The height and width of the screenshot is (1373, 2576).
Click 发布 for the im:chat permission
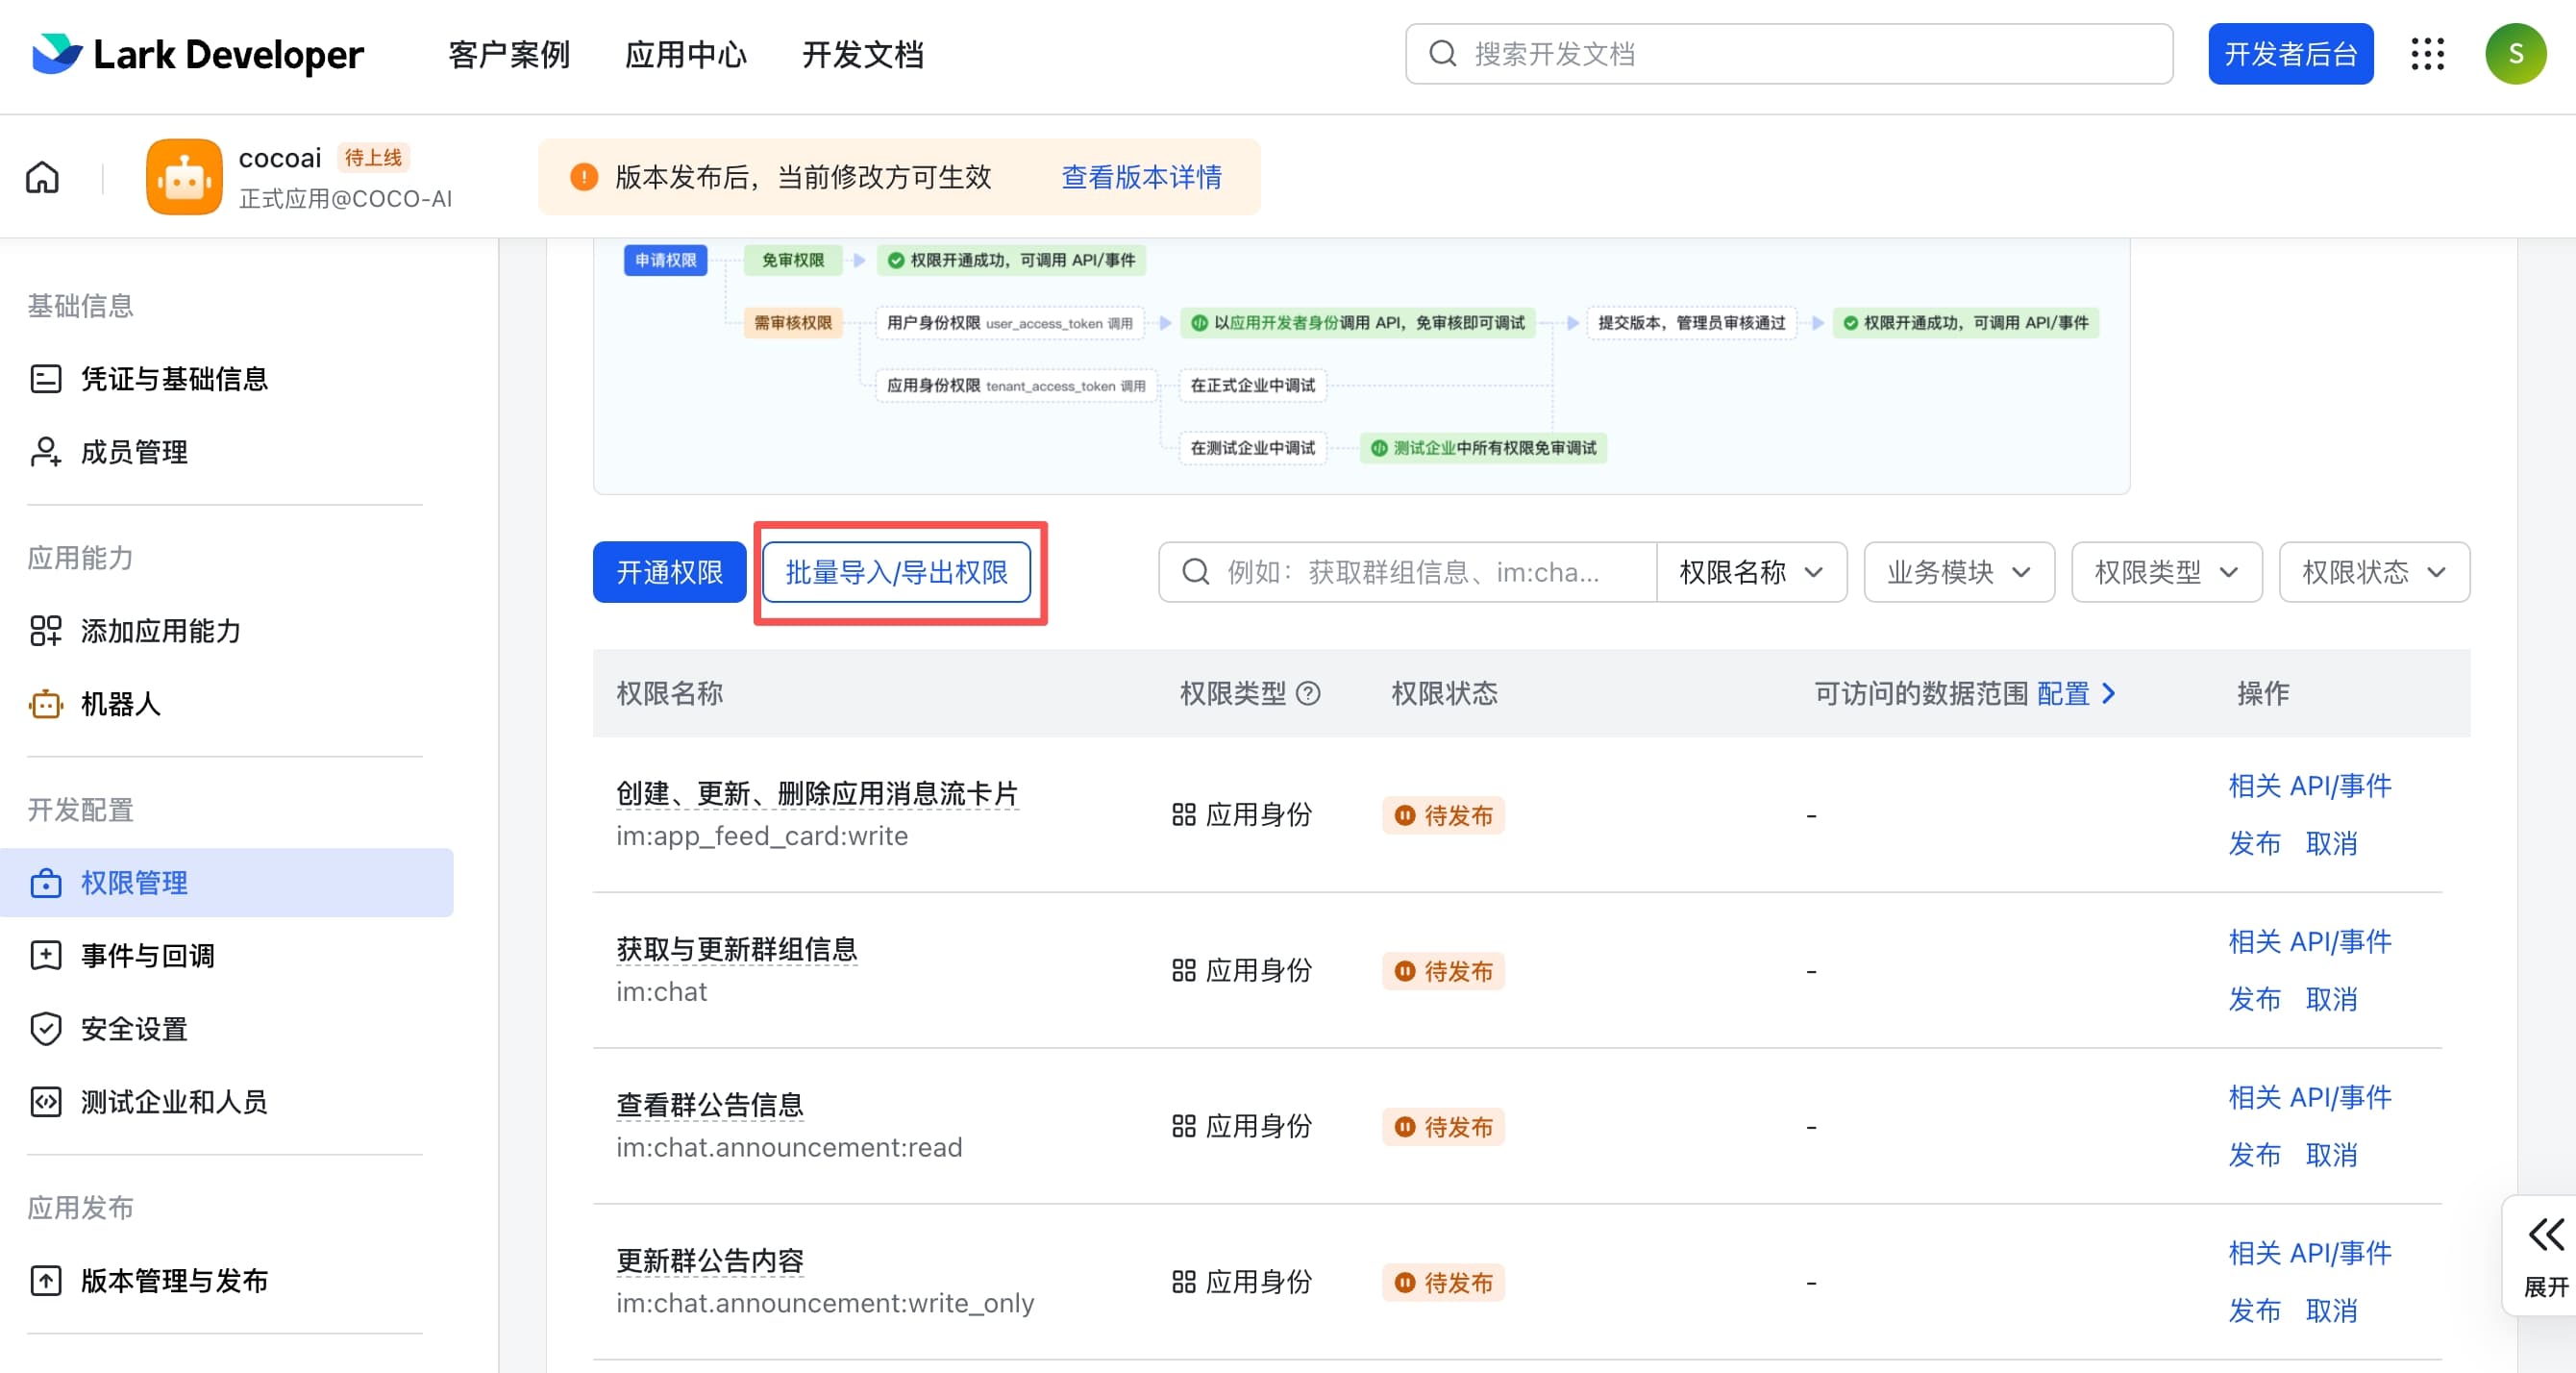tap(2254, 998)
